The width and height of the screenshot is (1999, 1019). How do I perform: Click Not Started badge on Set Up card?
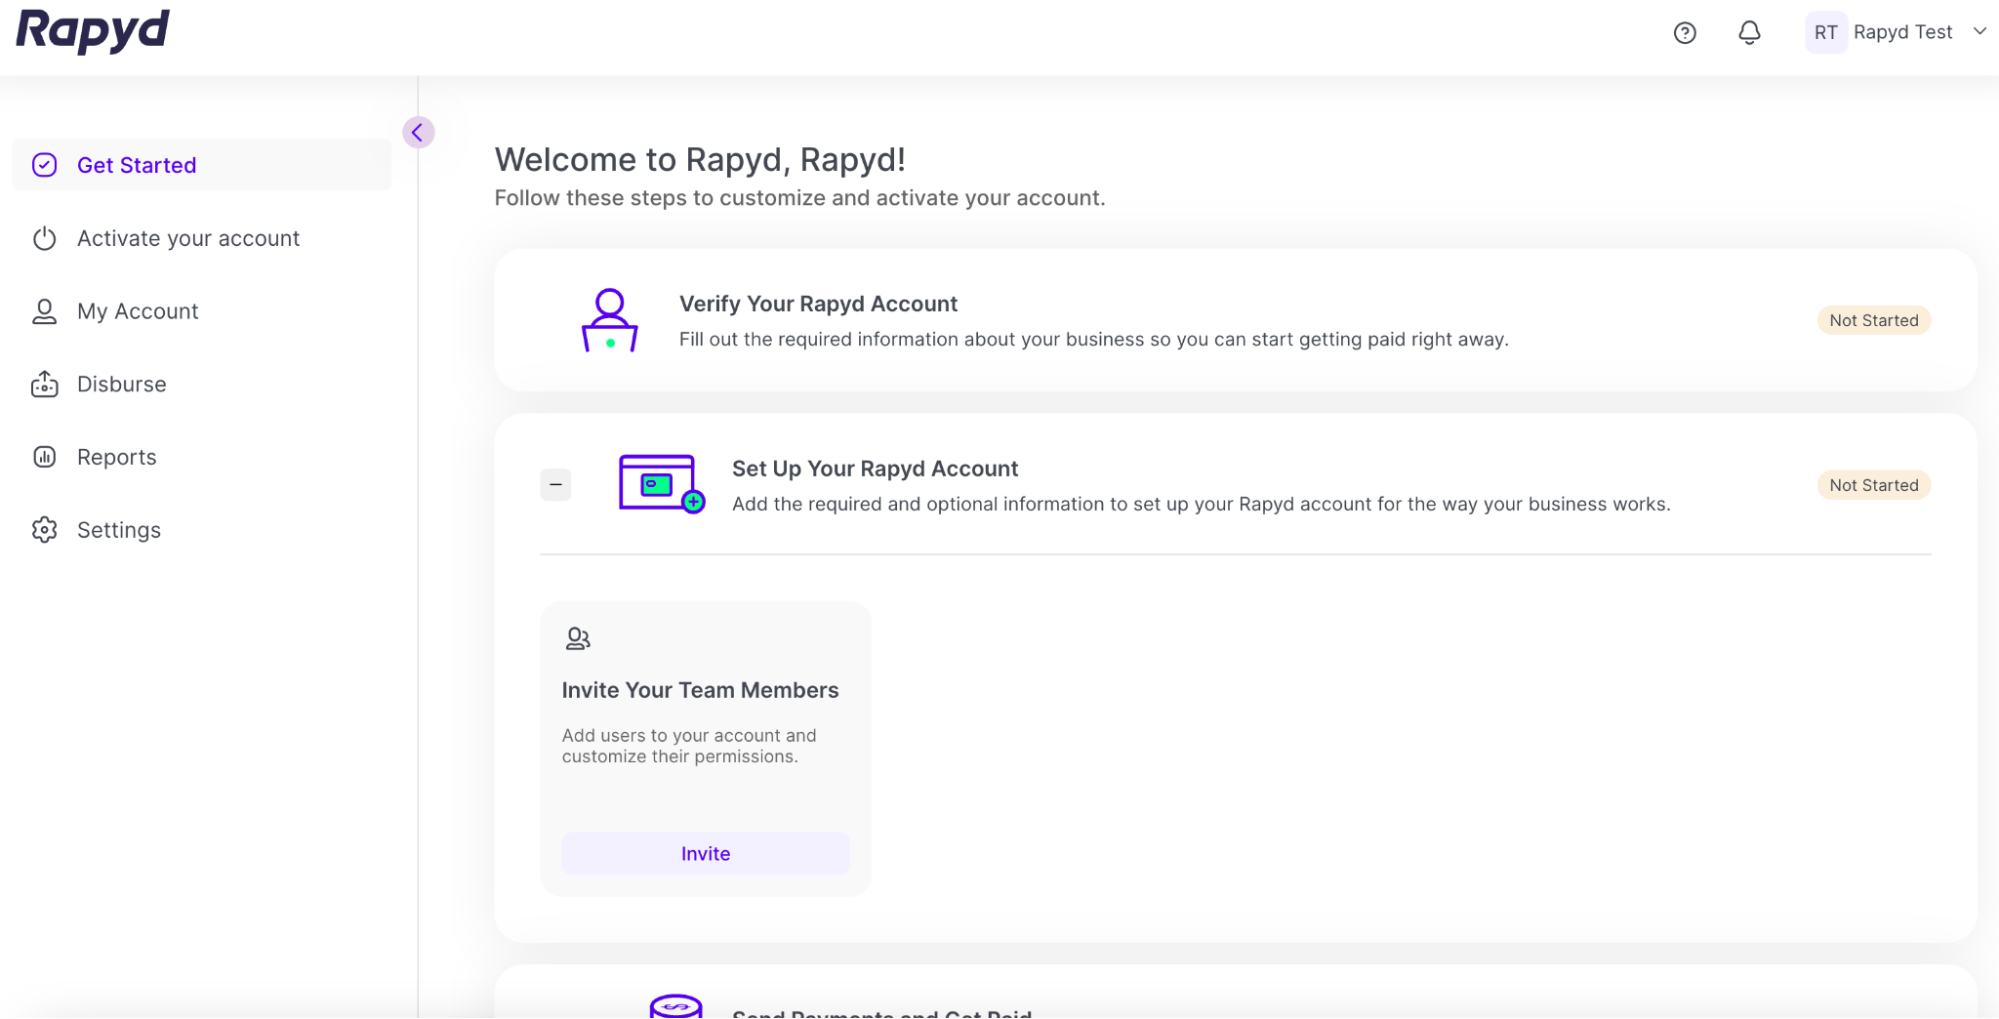click(1873, 485)
